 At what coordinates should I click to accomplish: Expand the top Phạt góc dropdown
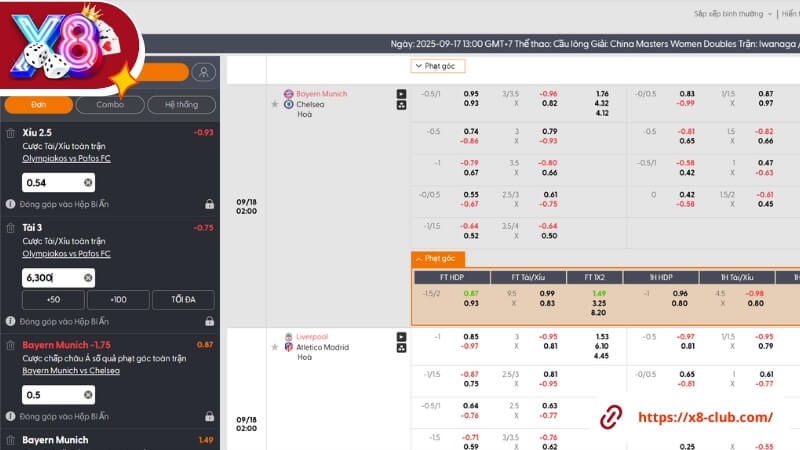click(x=438, y=66)
